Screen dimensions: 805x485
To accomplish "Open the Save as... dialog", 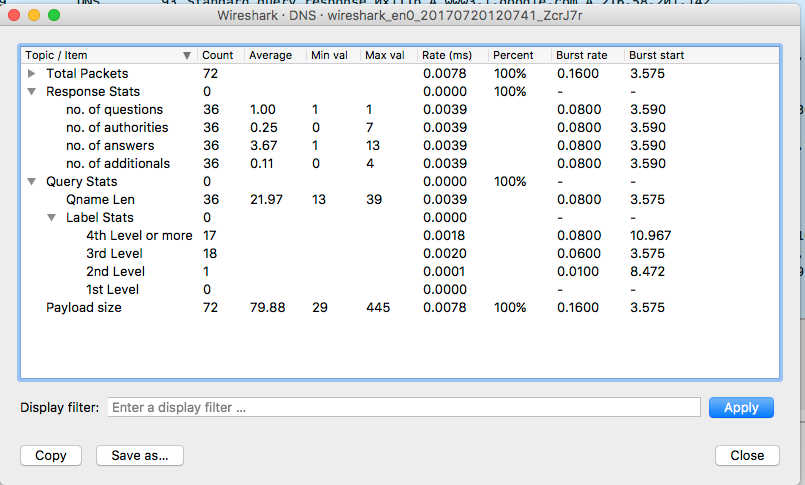I will point(140,455).
